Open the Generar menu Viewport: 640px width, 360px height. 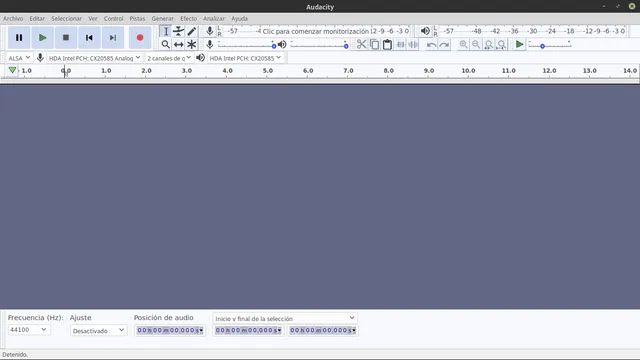162,18
